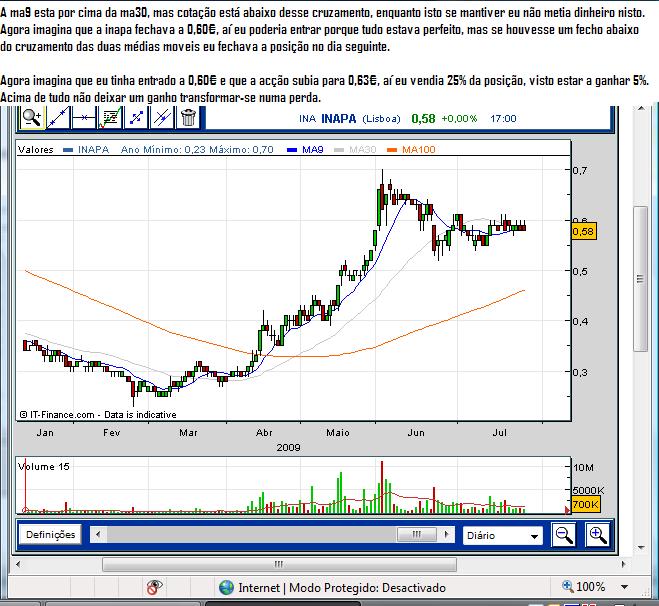Click the page scroll up arrow

pyautogui.click(x=641, y=109)
